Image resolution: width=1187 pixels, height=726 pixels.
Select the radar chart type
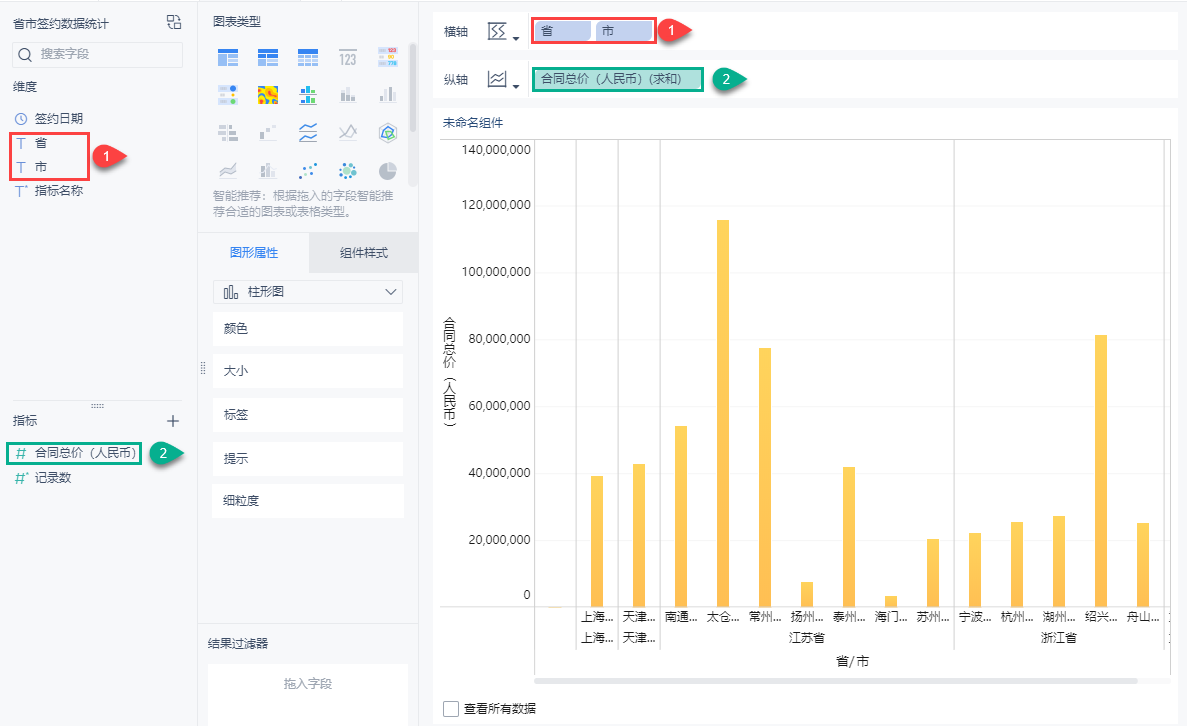tap(388, 133)
